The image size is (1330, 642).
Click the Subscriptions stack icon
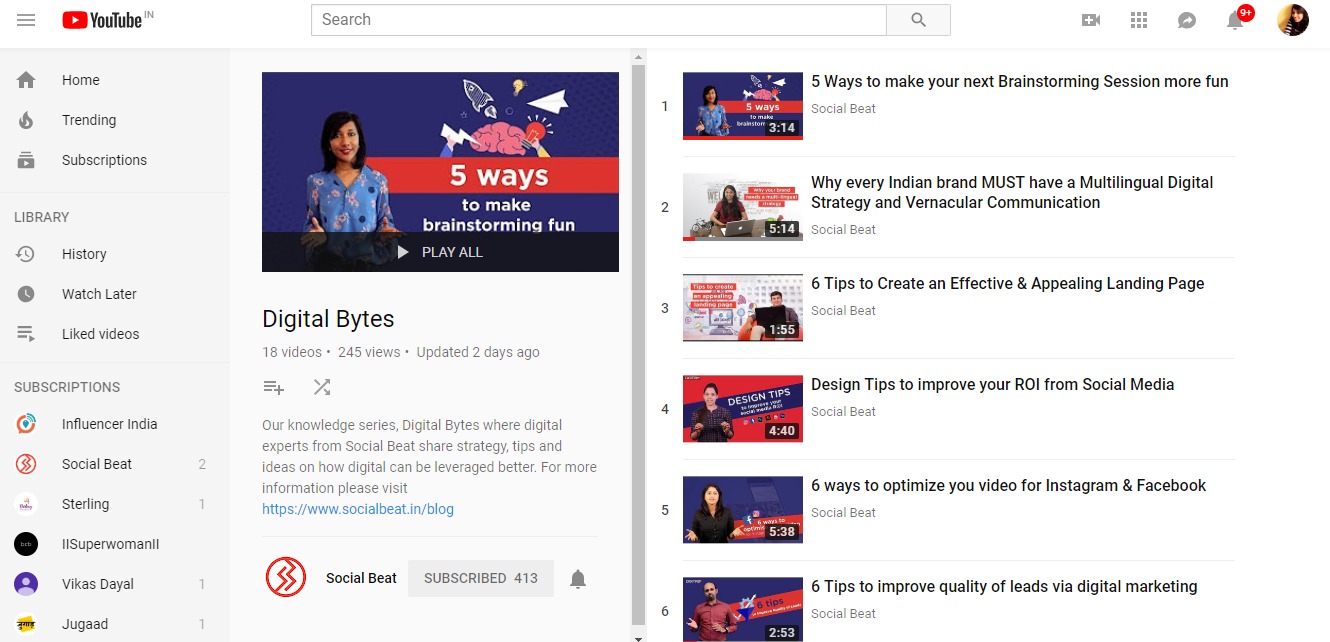coord(26,160)
